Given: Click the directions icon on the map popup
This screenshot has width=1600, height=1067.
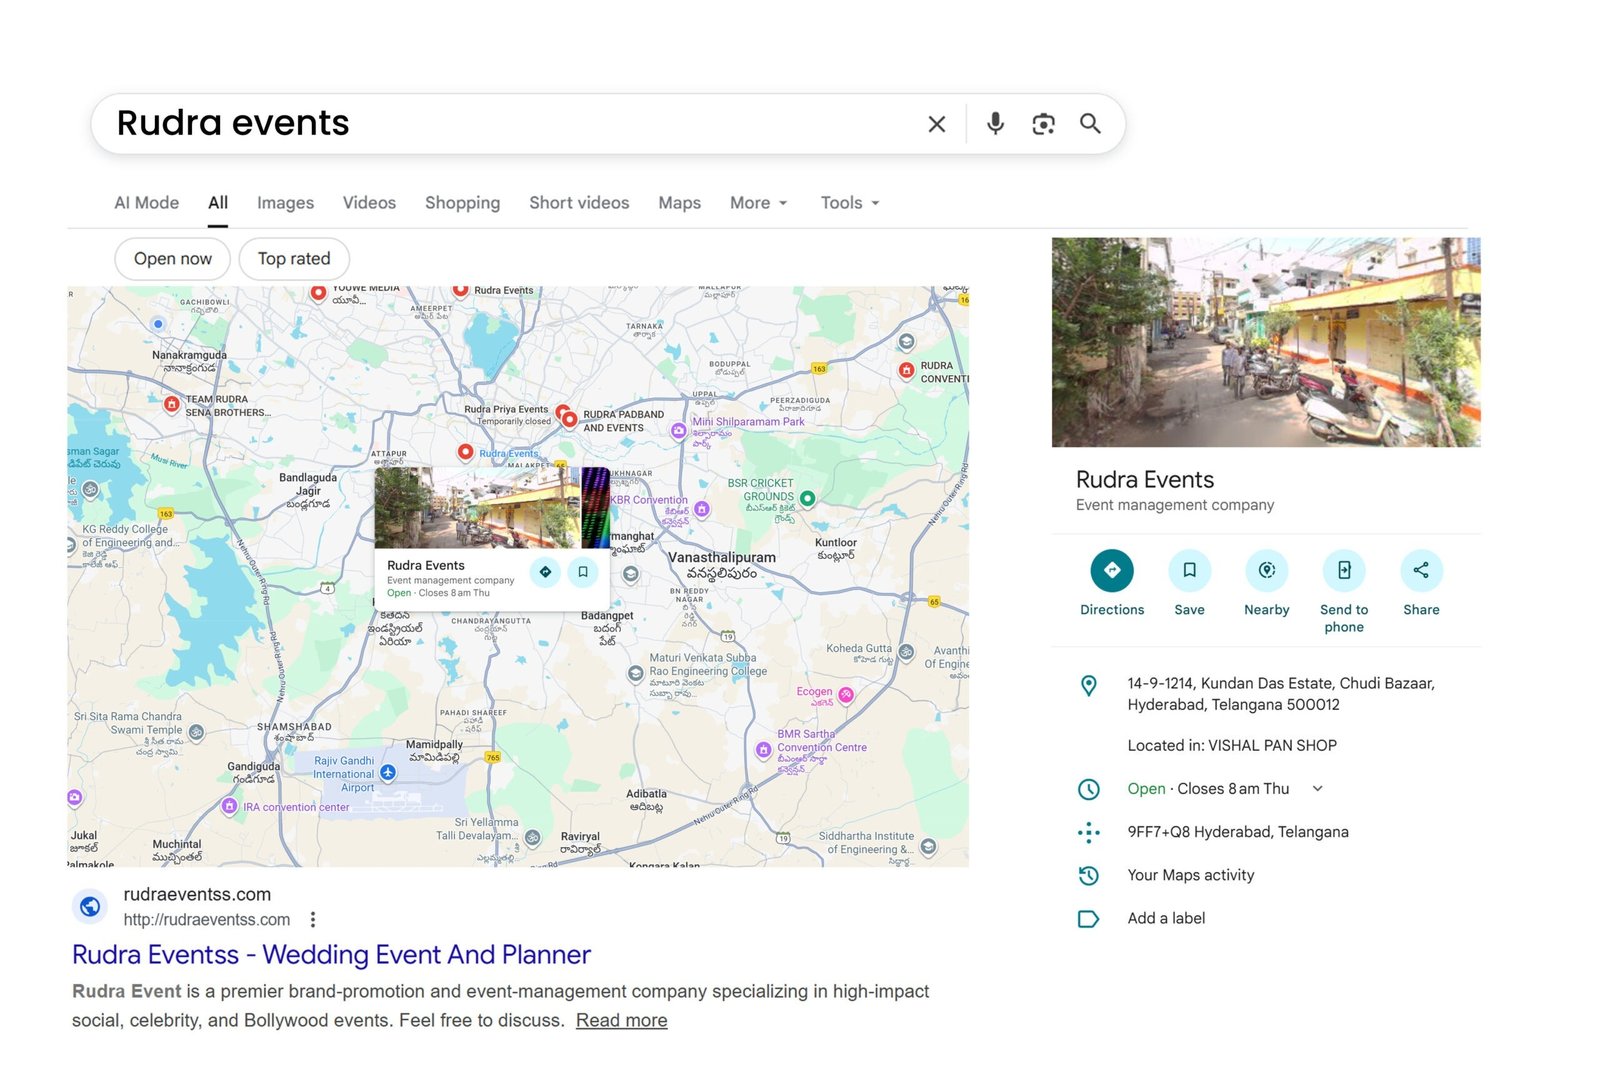Looking at the screenshot, I should (545, 572).
